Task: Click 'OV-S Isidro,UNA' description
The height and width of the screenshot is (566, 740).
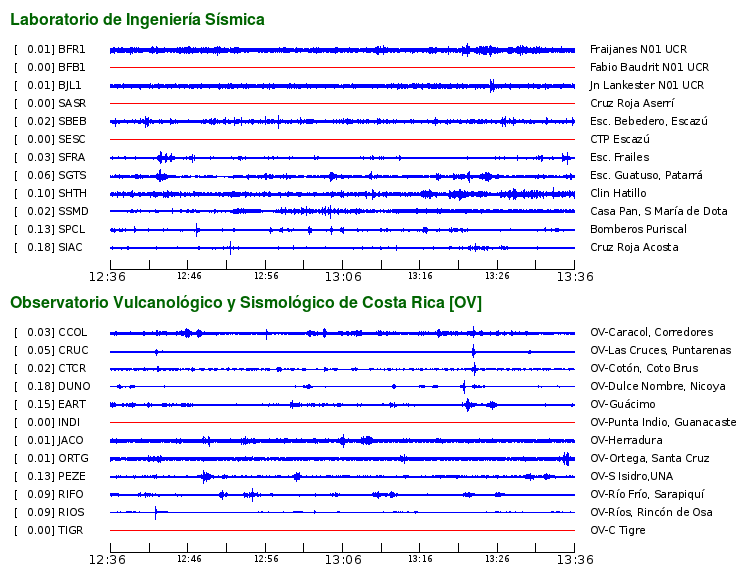Action: [x=631, y=476]
